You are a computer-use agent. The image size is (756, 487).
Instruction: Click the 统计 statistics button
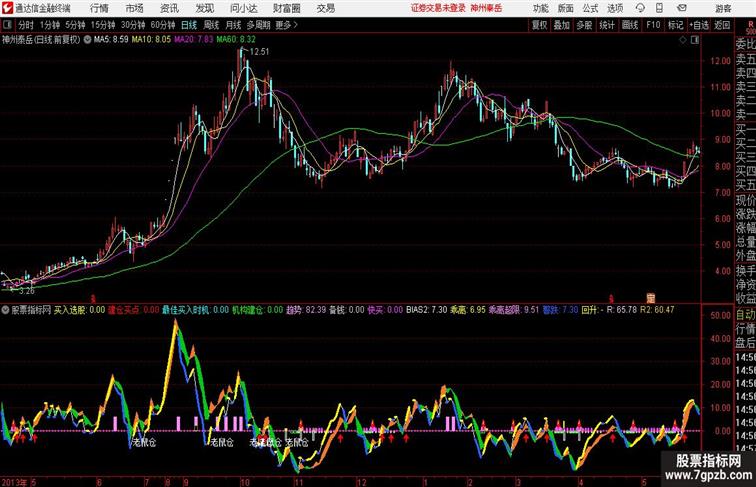(607, 25)
